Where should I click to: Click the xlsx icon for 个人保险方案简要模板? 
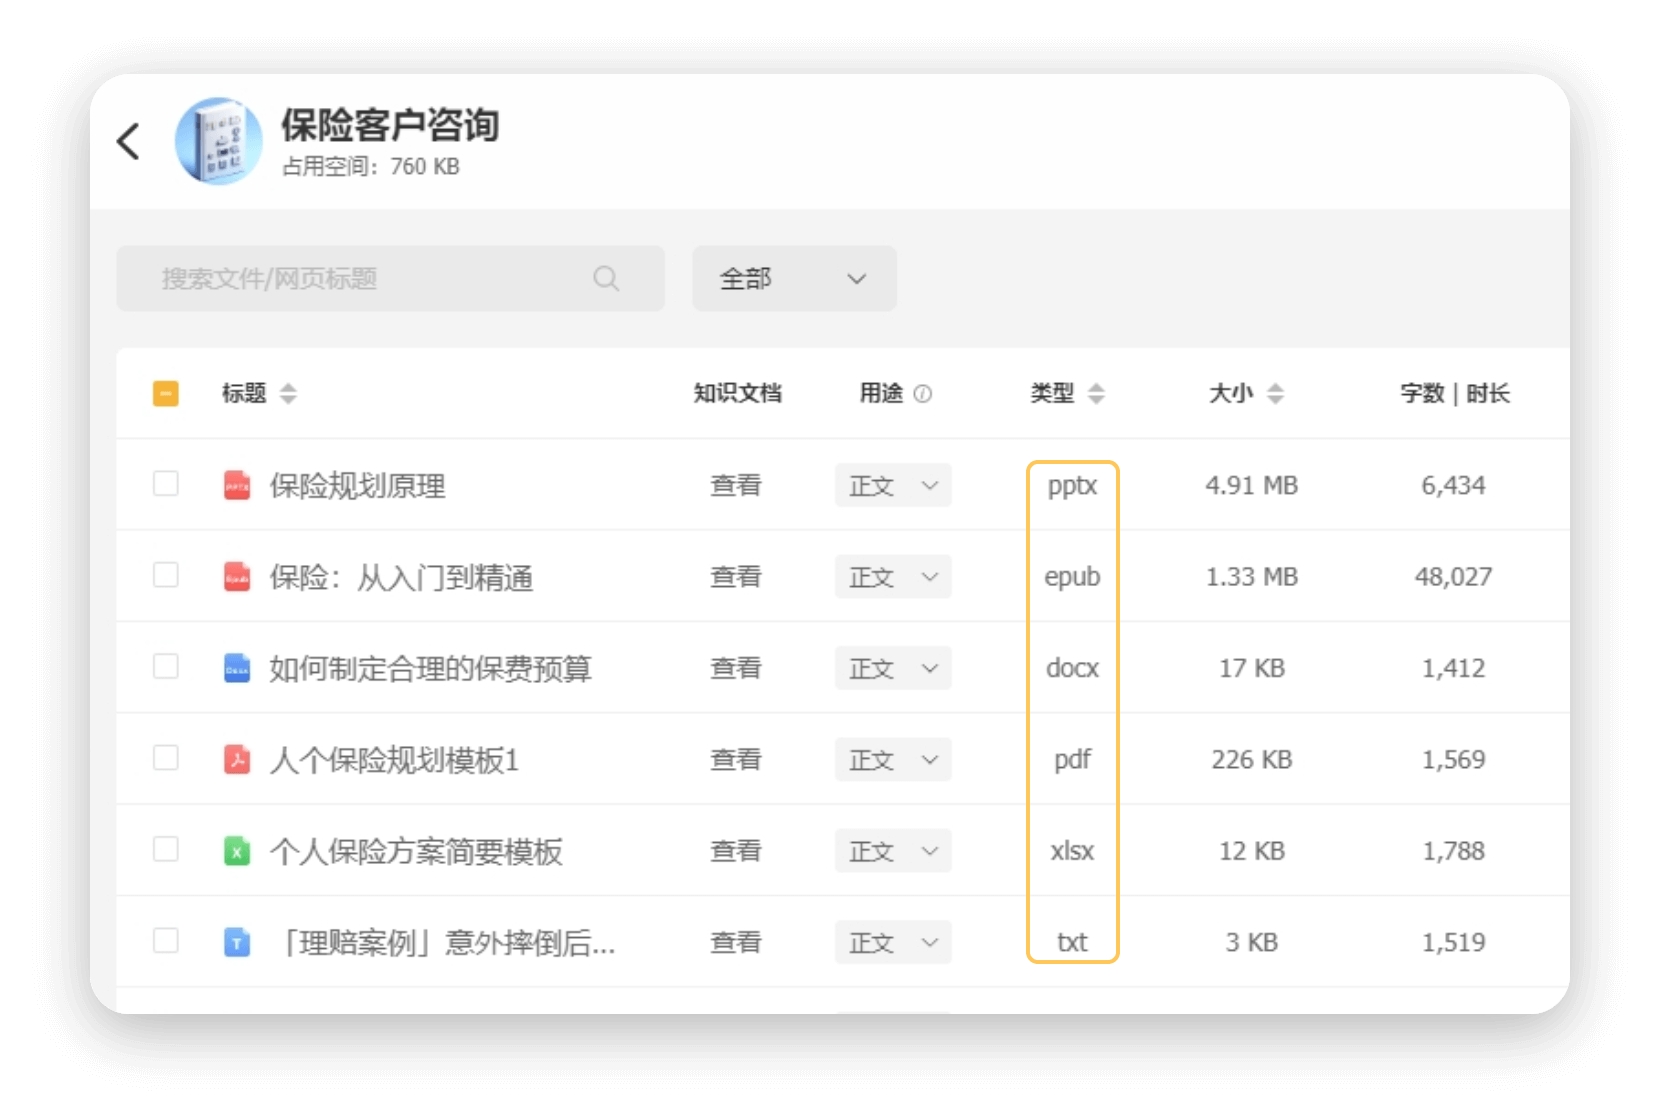[x=237, y=852]
